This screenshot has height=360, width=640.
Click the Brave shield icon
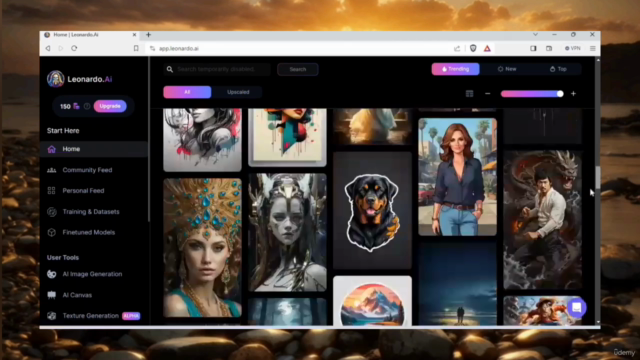(473, 48)
